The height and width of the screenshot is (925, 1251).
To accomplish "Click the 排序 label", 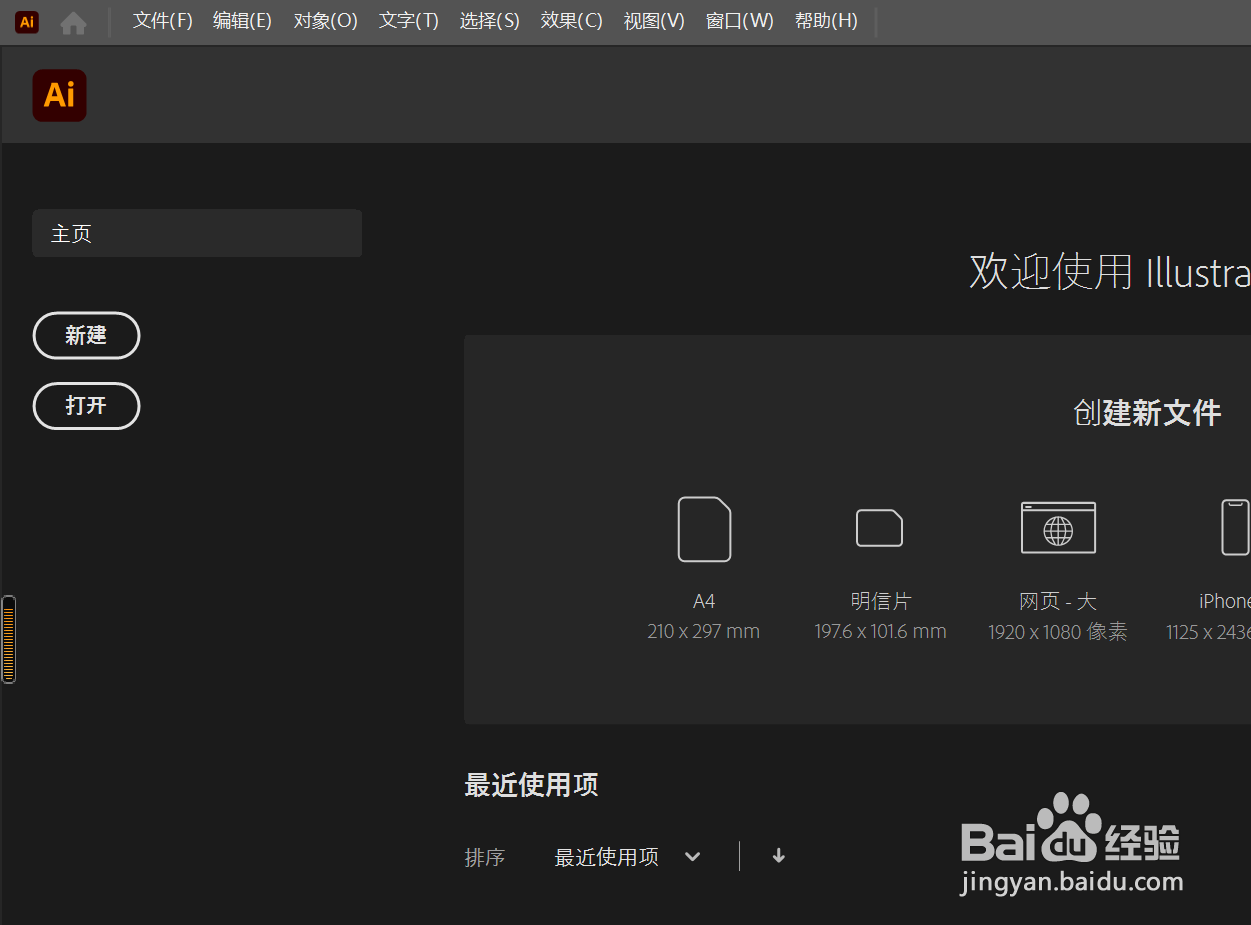I will tap(485, 857).
